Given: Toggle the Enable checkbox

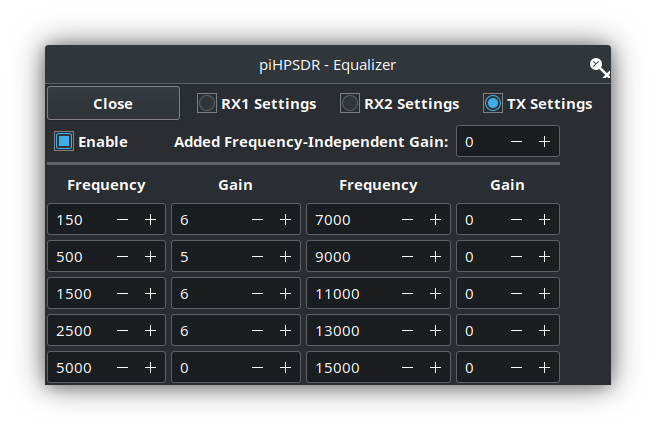Looking at the screenshot, I should point(64,141).
